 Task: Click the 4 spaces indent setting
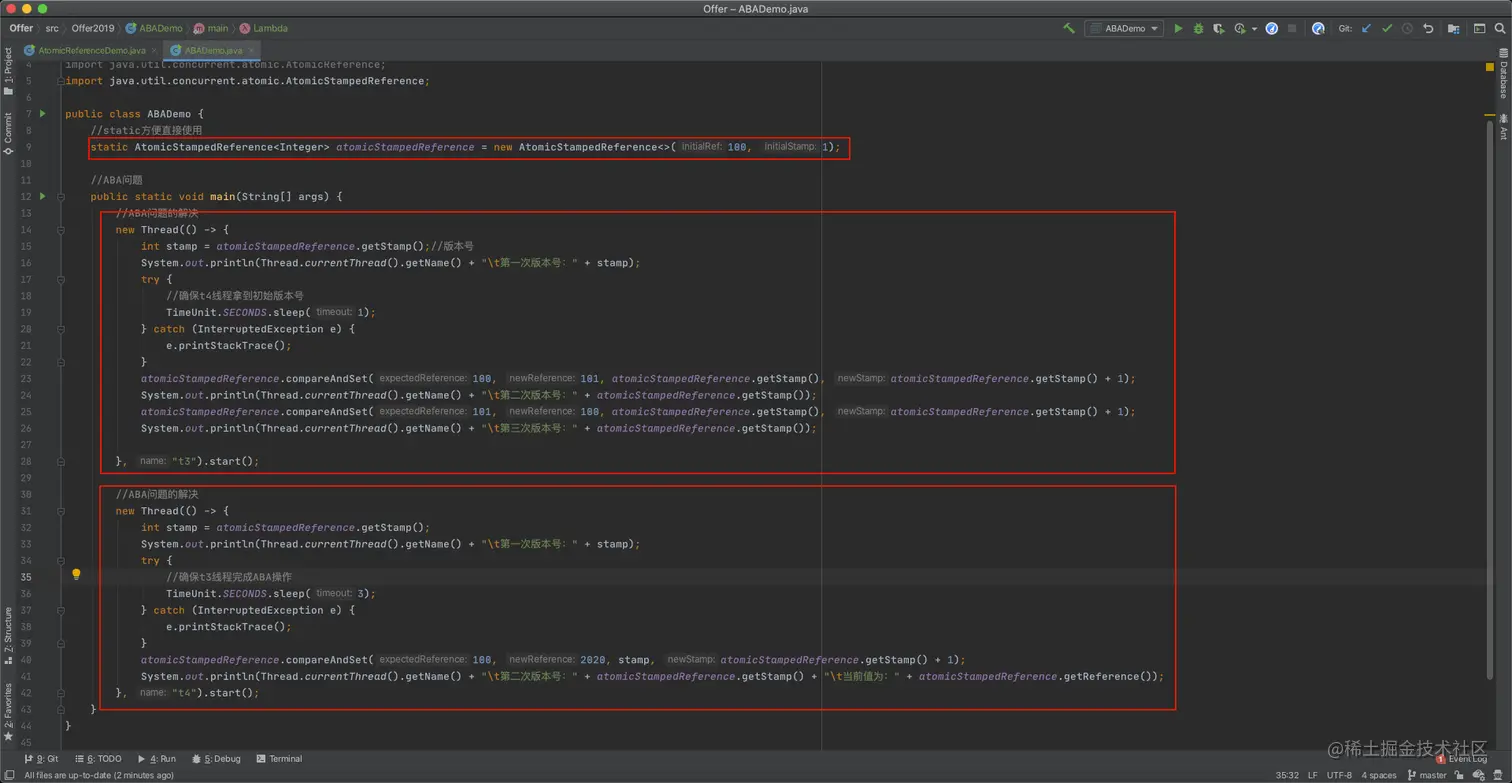point(1379,775)
